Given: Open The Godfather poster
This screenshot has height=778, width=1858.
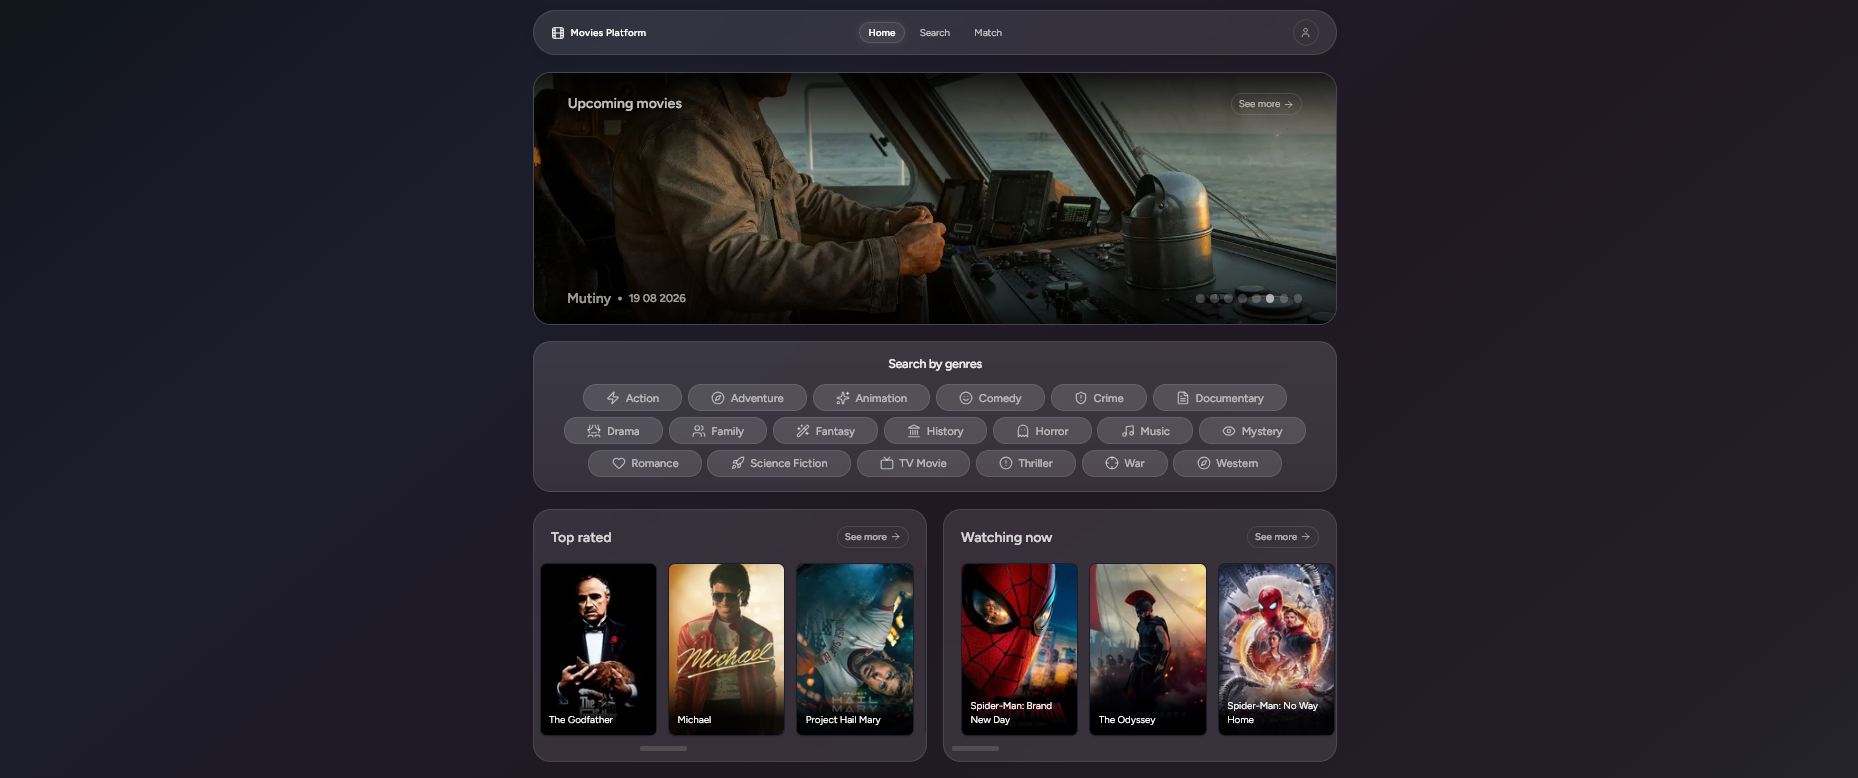Looking at the screenshot, I should coord(598,649).
